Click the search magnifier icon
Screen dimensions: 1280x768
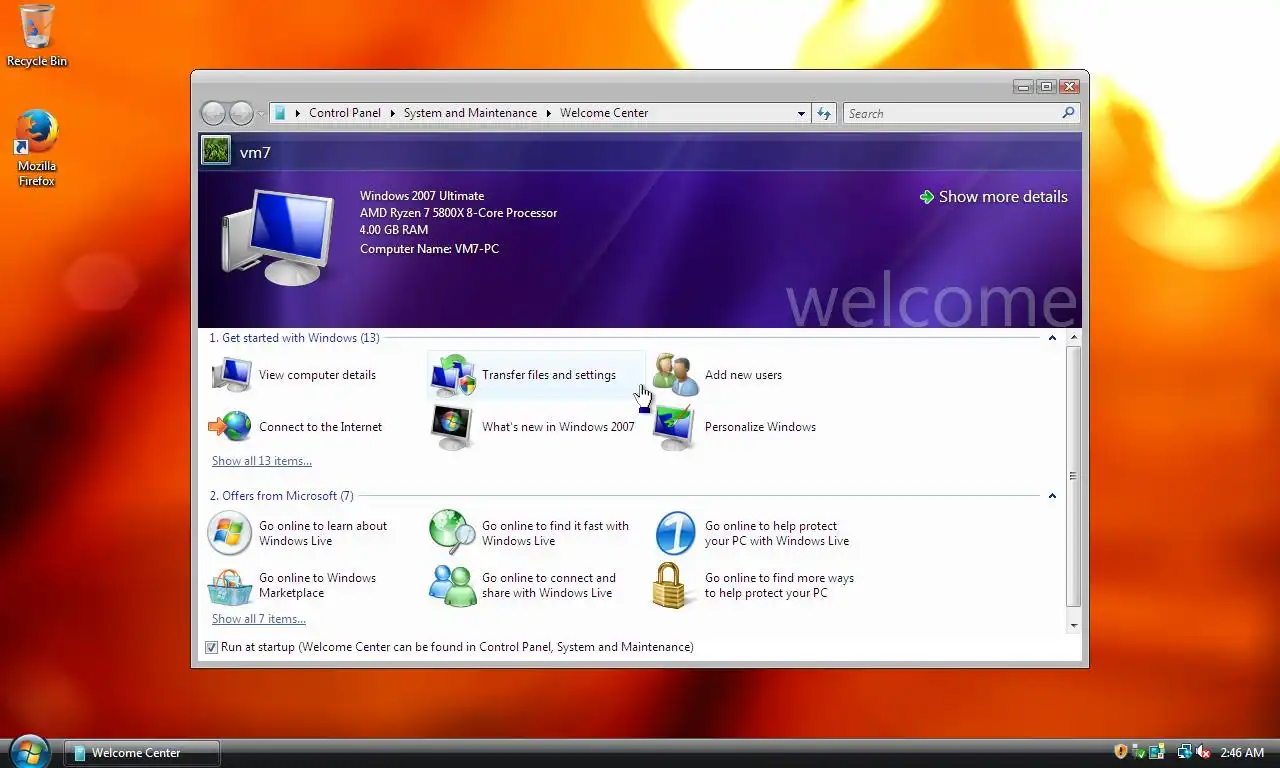tap(1068, 113)
